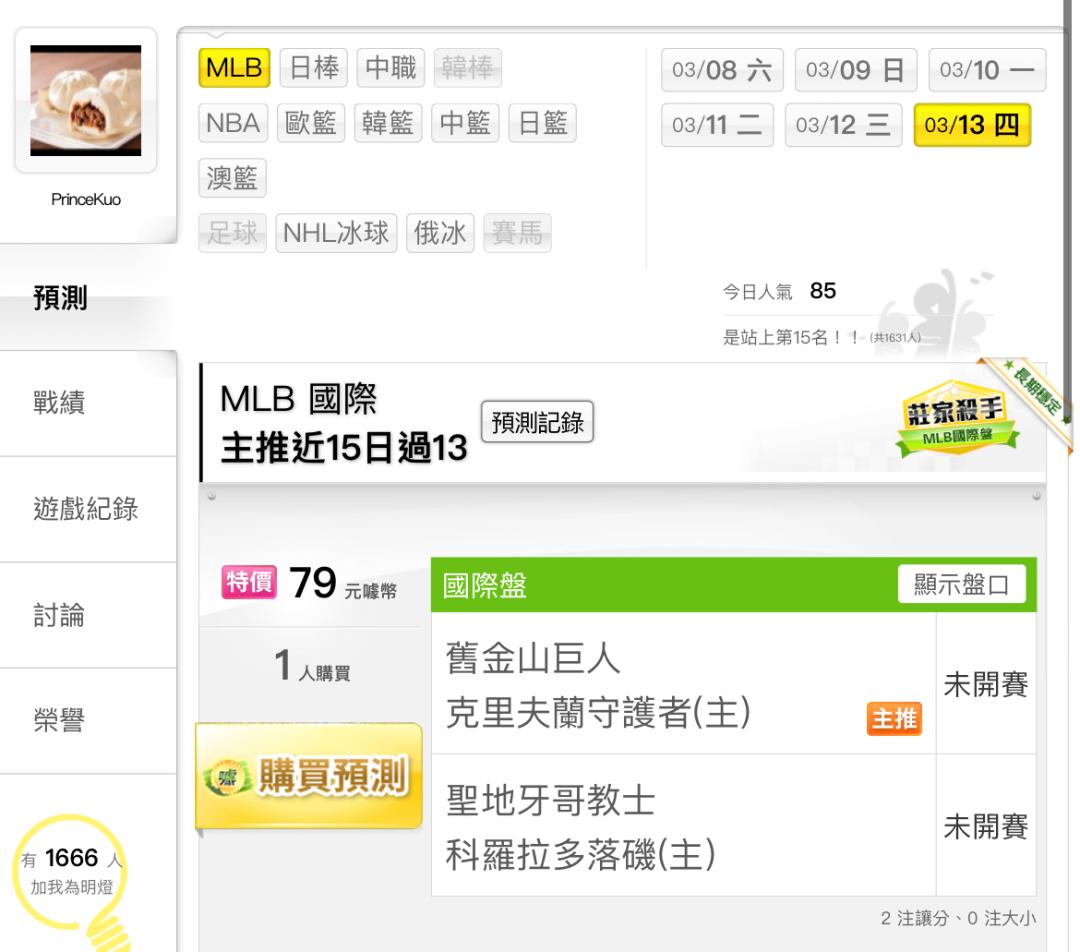The image size is (1080, 952).
Task: Select the NBA league filter
Action: pyautogui.click(x=233, y=123)
